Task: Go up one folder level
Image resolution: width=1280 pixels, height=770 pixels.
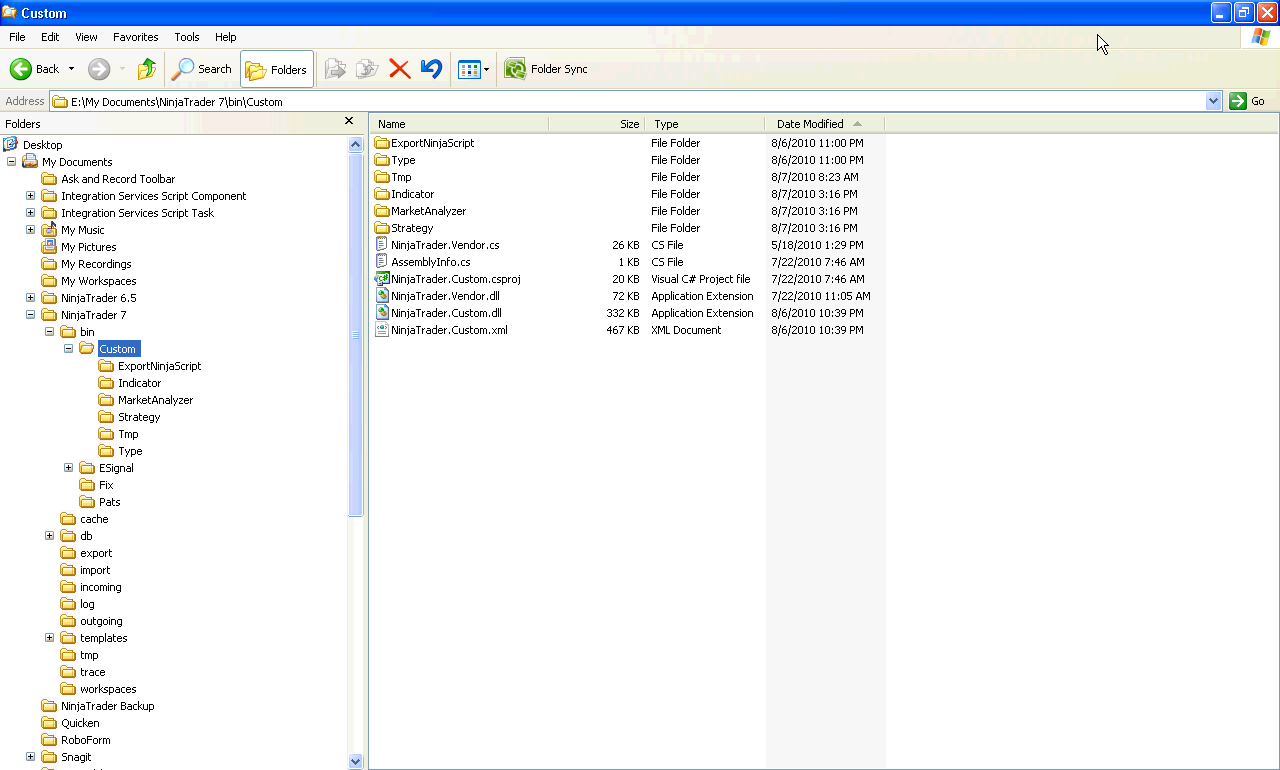Action: 147,69
